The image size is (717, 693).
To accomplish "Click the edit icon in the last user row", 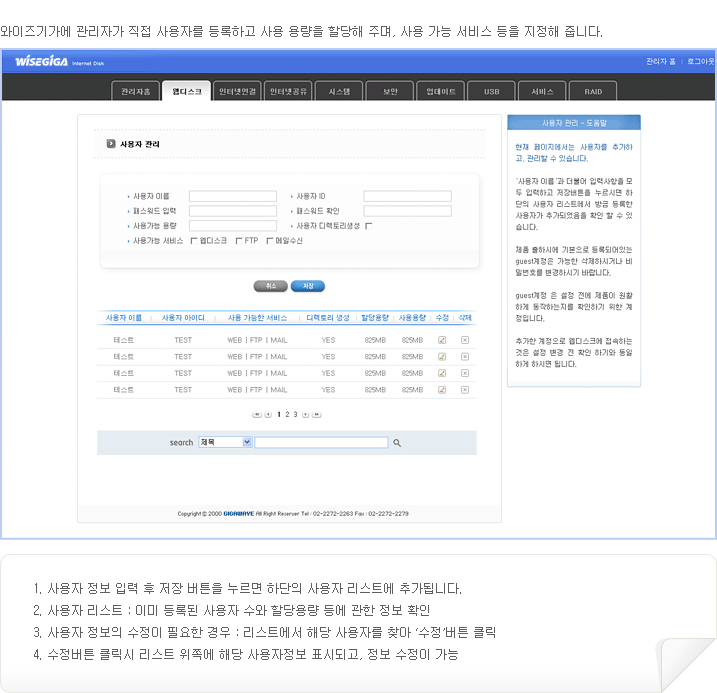I will 442,389.
